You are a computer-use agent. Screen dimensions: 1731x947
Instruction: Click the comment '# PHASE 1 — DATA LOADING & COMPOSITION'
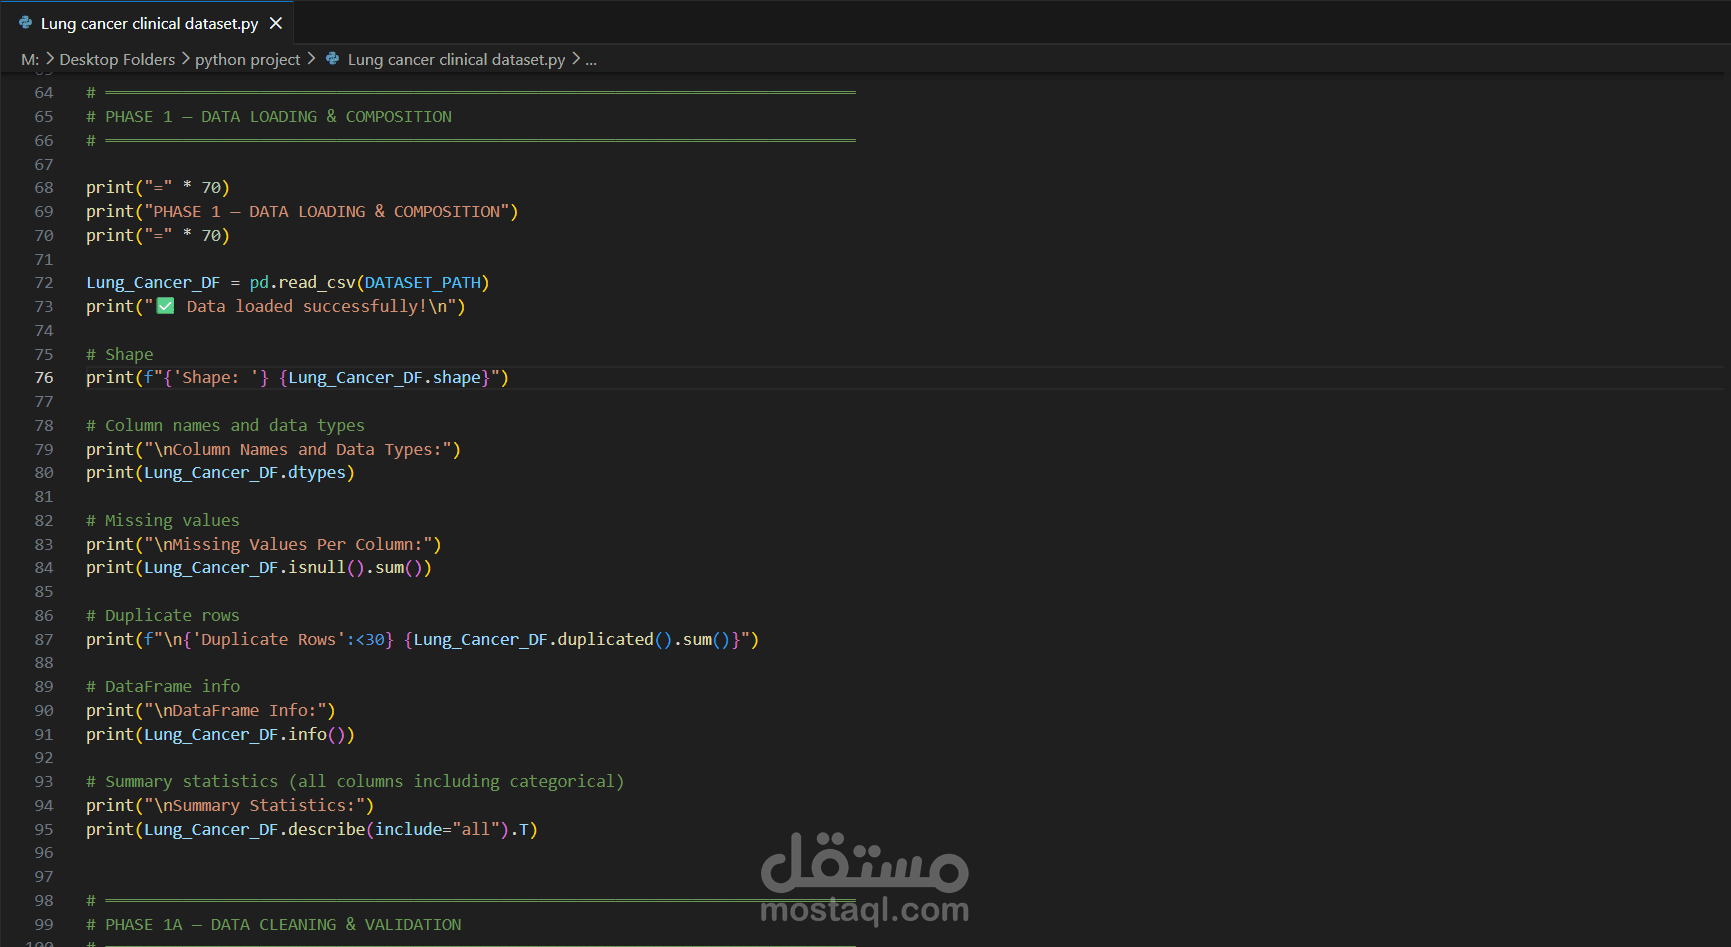click(269, 117)
